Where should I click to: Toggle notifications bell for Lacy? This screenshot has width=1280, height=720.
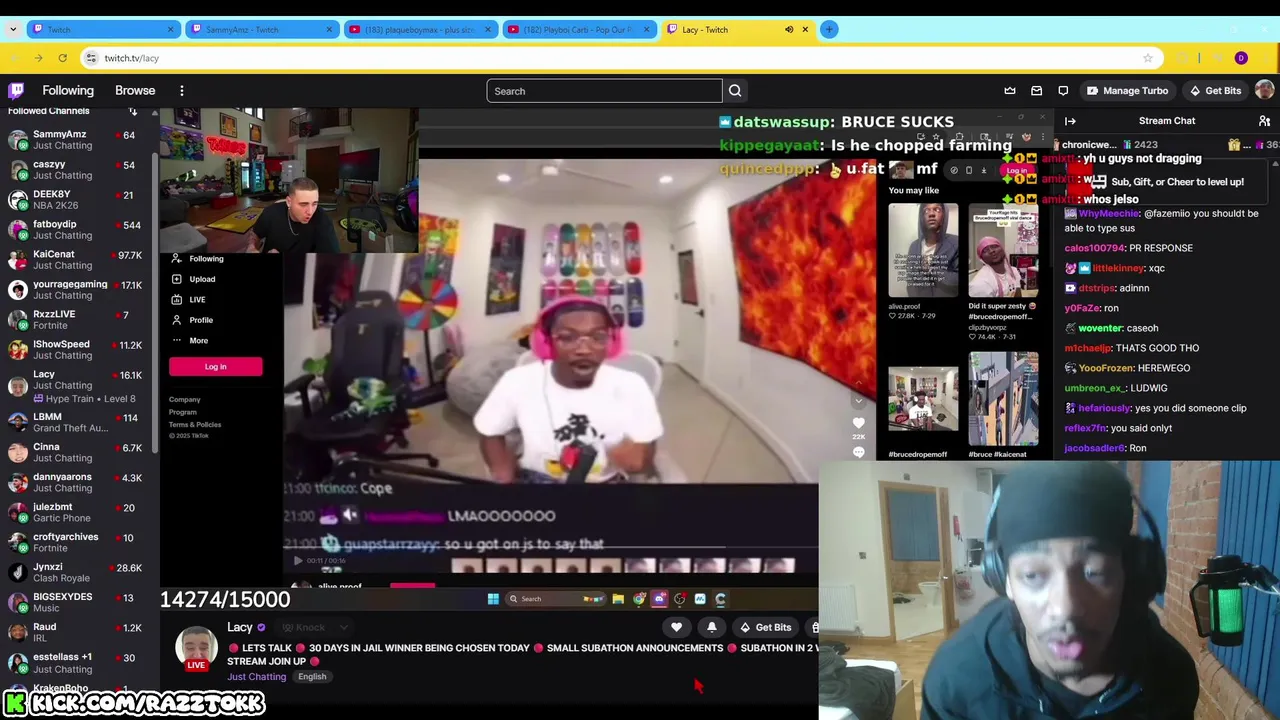[x=711, y=627]
